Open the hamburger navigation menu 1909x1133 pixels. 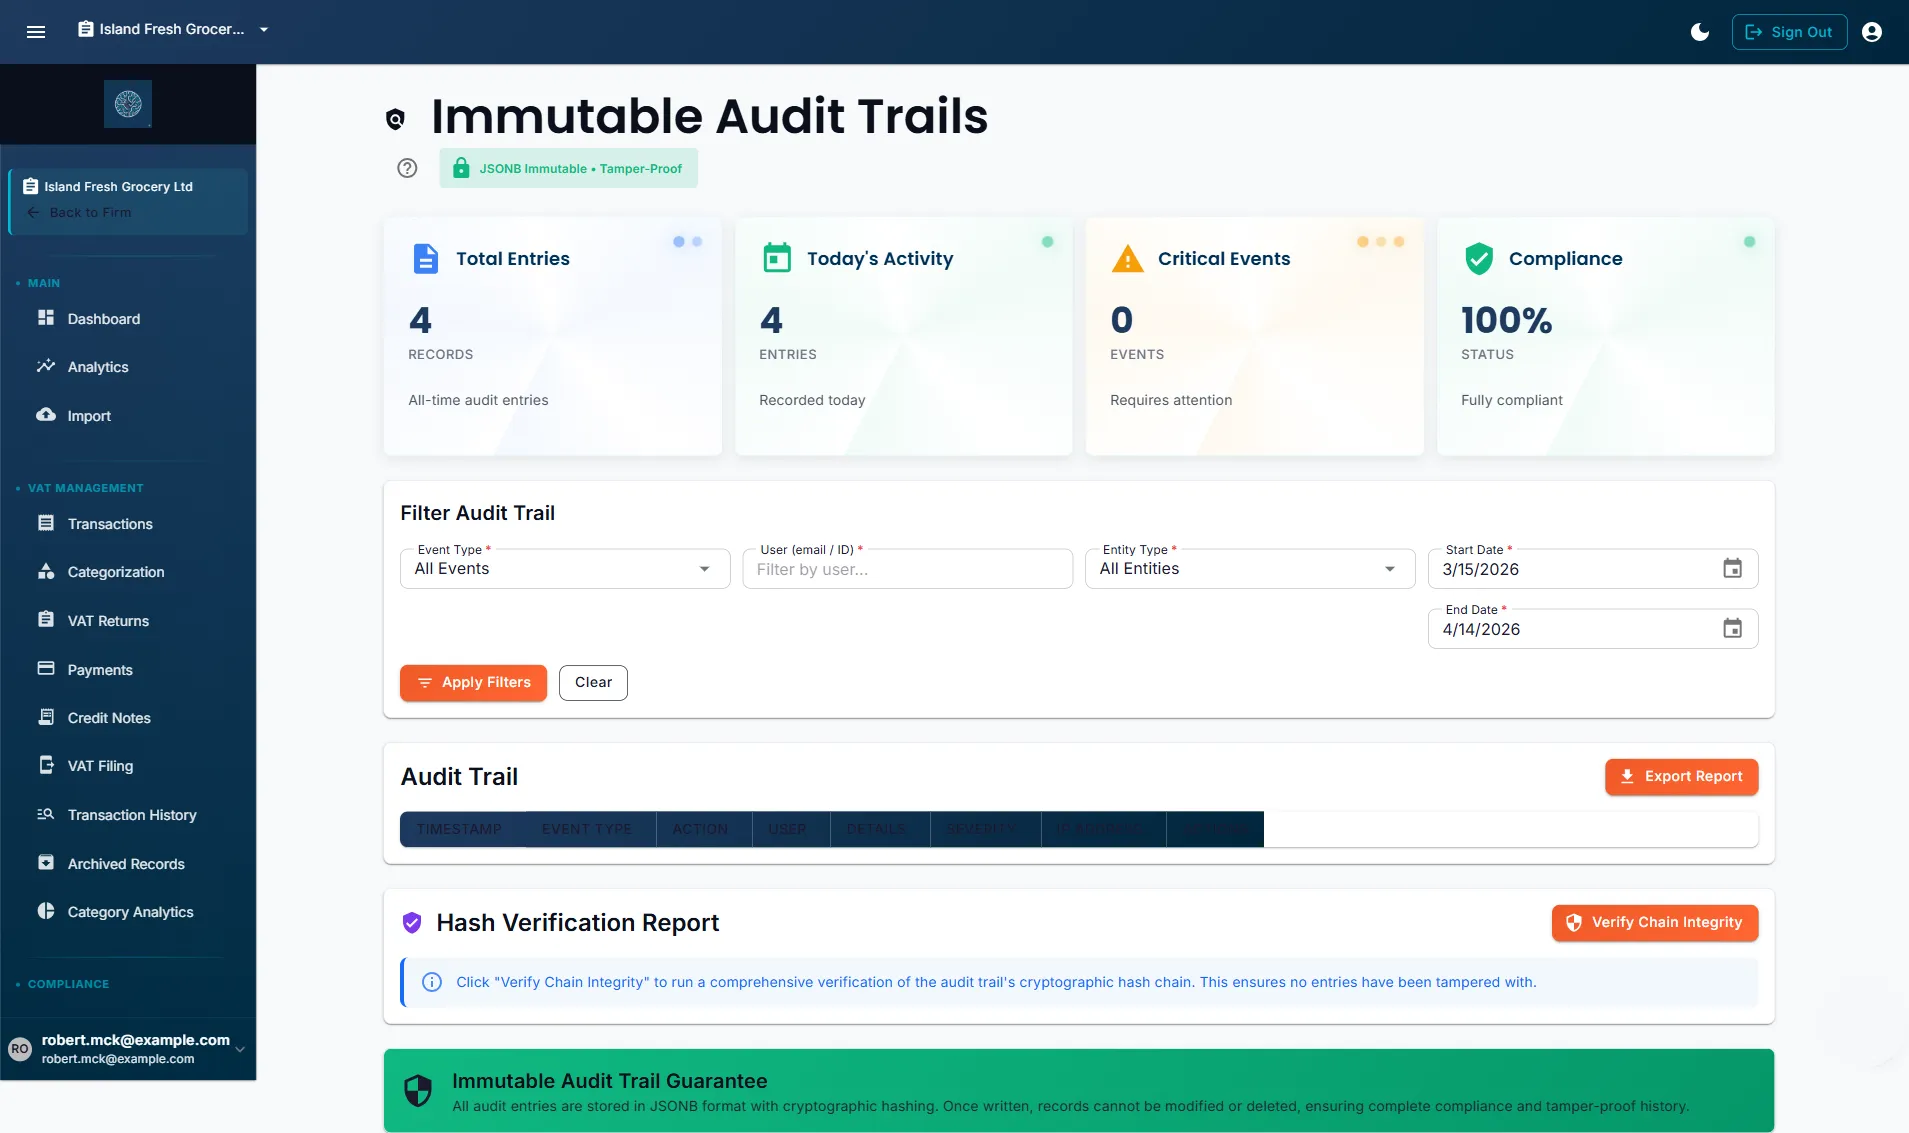36,32
